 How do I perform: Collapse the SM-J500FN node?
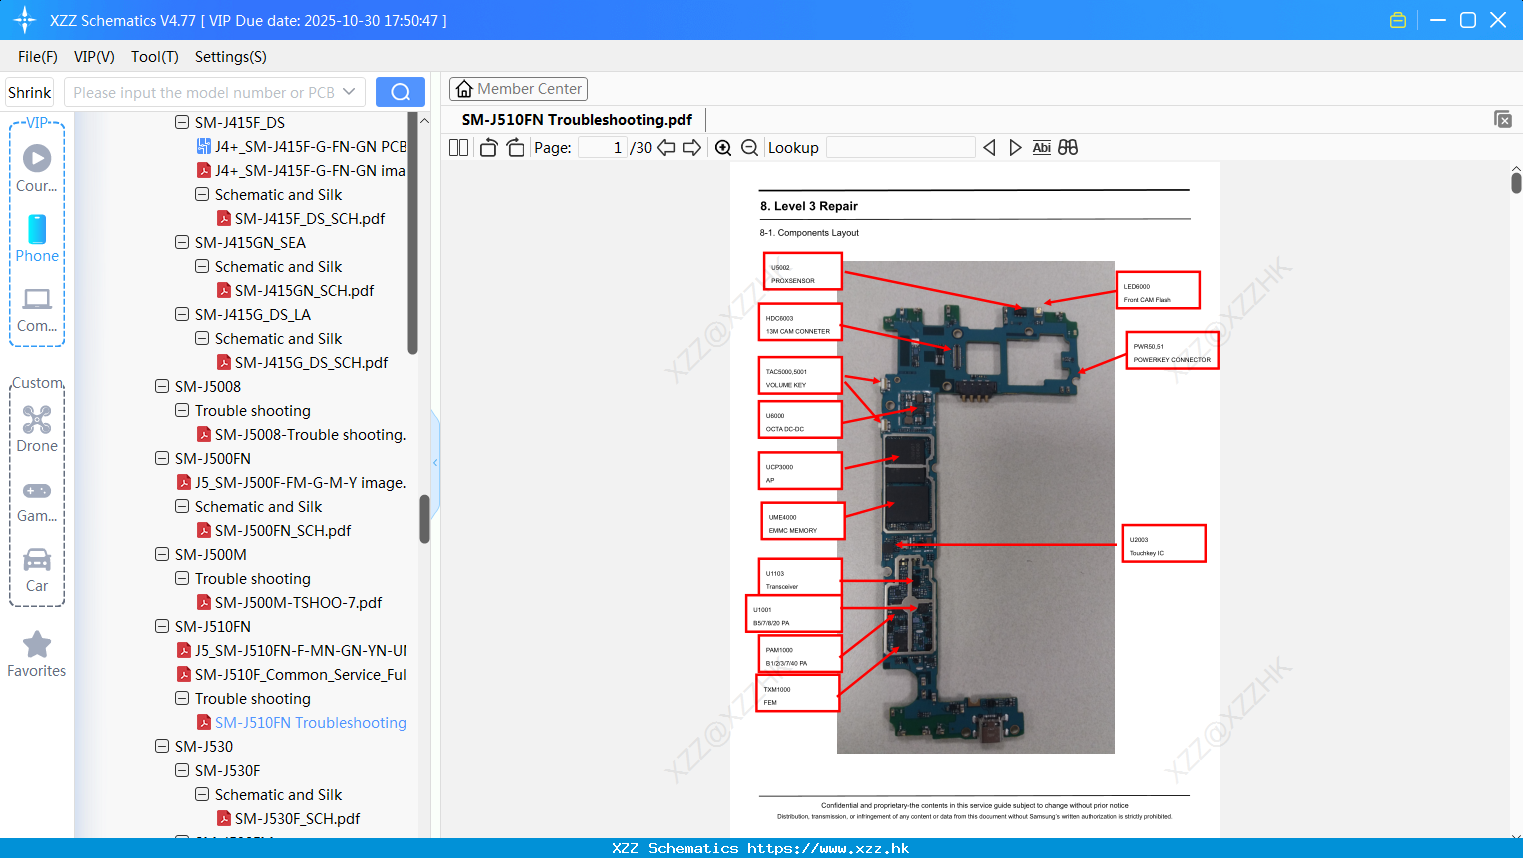pos(162,458)
